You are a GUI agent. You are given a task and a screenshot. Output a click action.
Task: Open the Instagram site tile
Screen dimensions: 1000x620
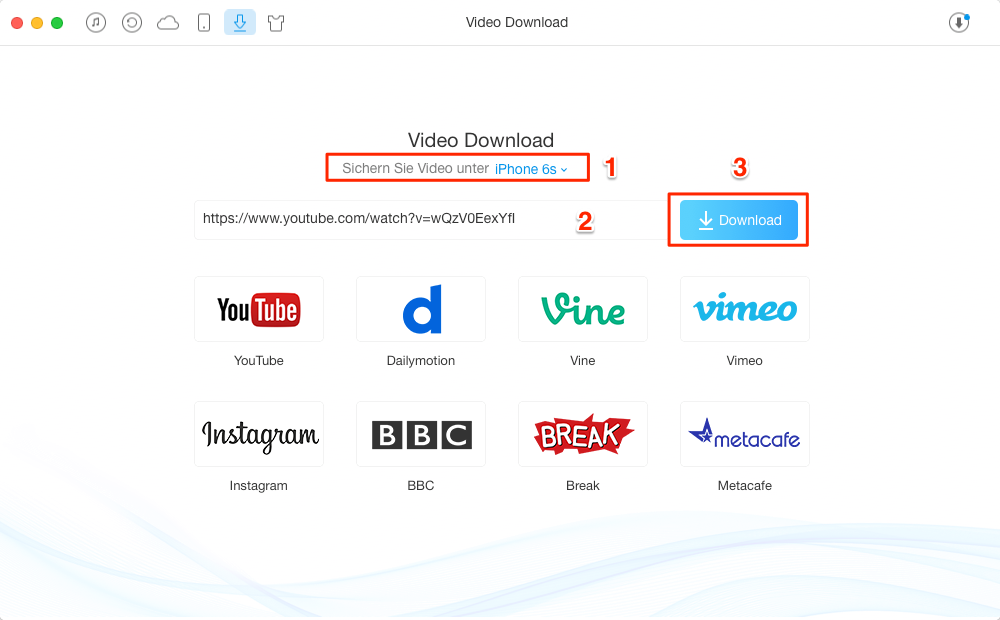[259, 434]
